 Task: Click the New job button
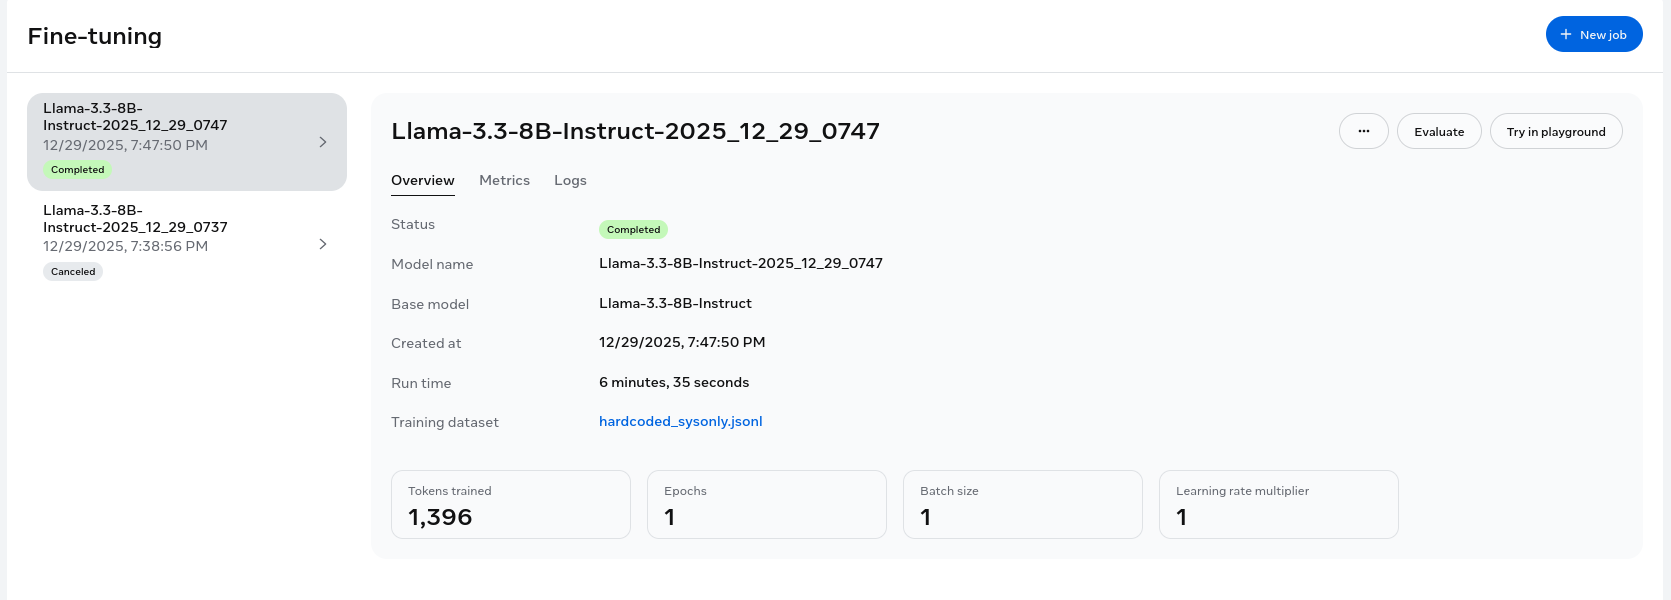click(x=1593, y=34)
